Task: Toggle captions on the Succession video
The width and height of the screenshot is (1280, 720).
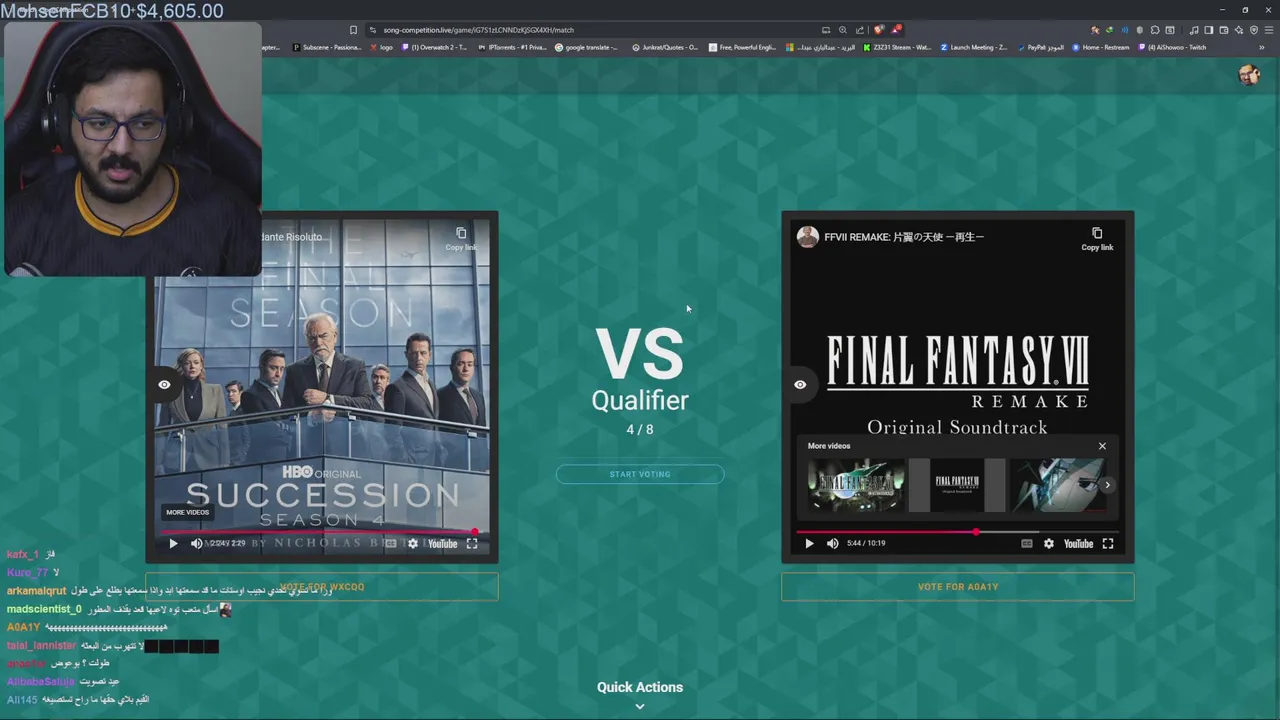Action: 391,544
